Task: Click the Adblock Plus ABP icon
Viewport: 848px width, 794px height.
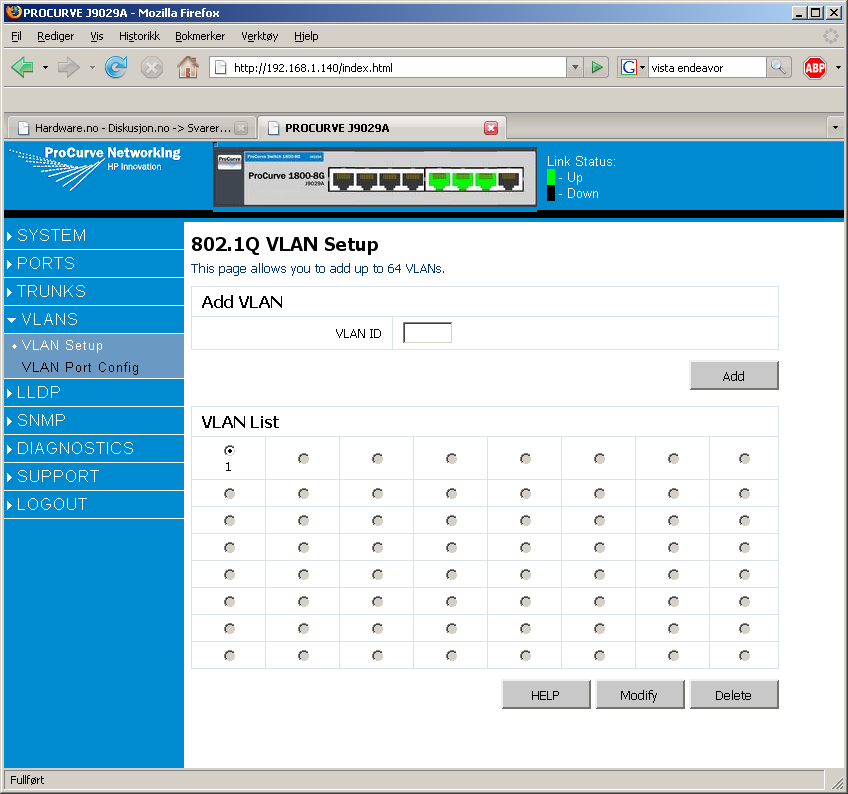Action: coord(814,68)
